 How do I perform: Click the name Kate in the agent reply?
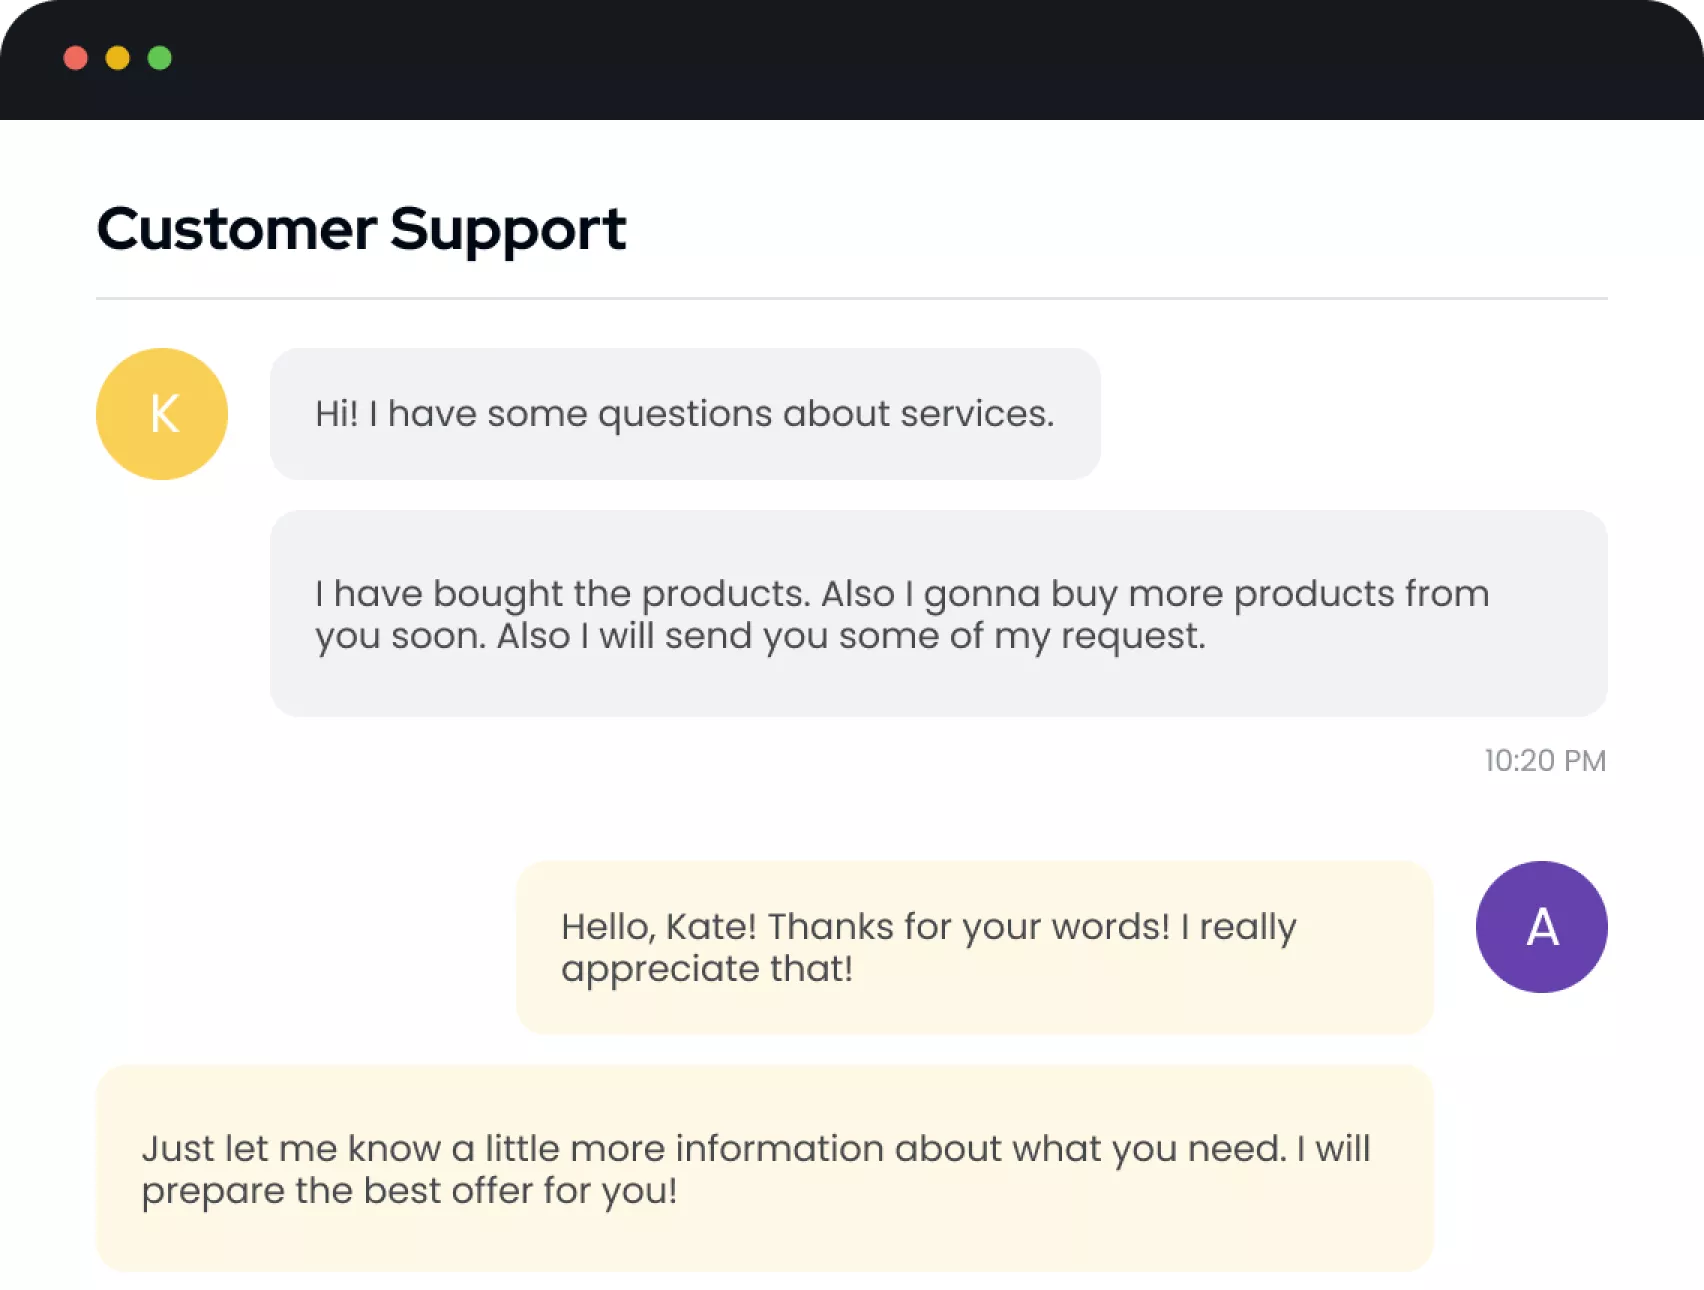coord(706,926)
